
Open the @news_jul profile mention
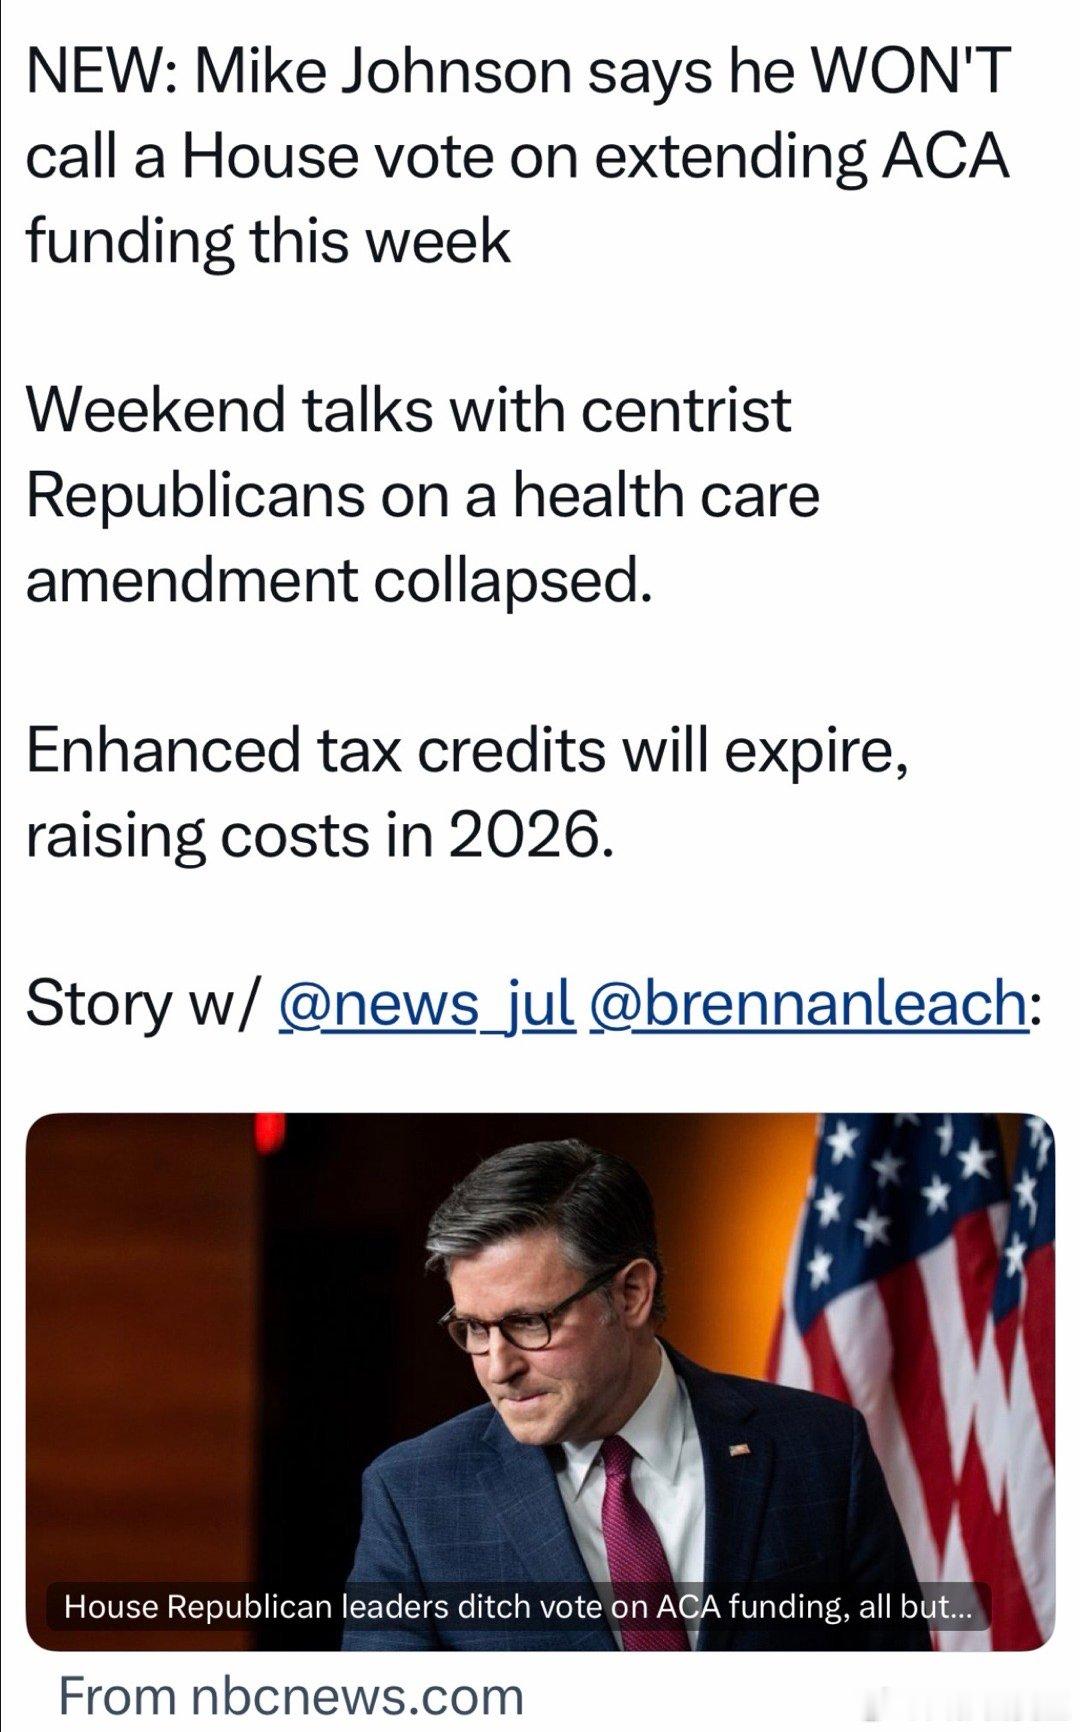pyautogui.click(x=425, y=1003)
